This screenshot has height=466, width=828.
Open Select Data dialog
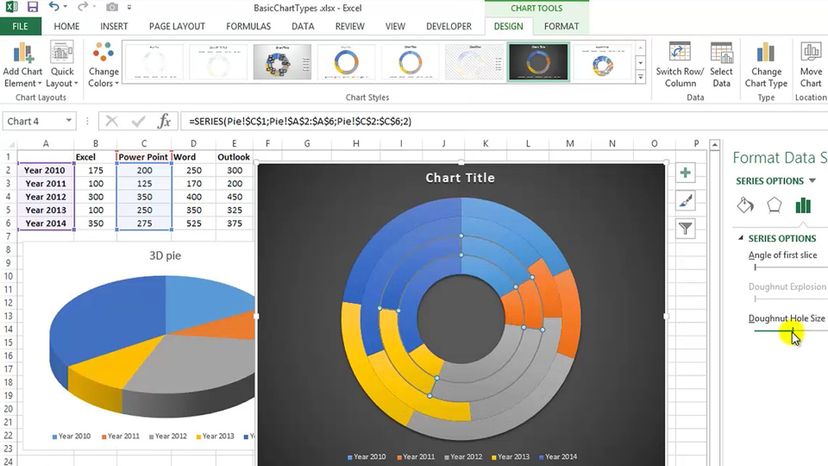click(721, 65)
